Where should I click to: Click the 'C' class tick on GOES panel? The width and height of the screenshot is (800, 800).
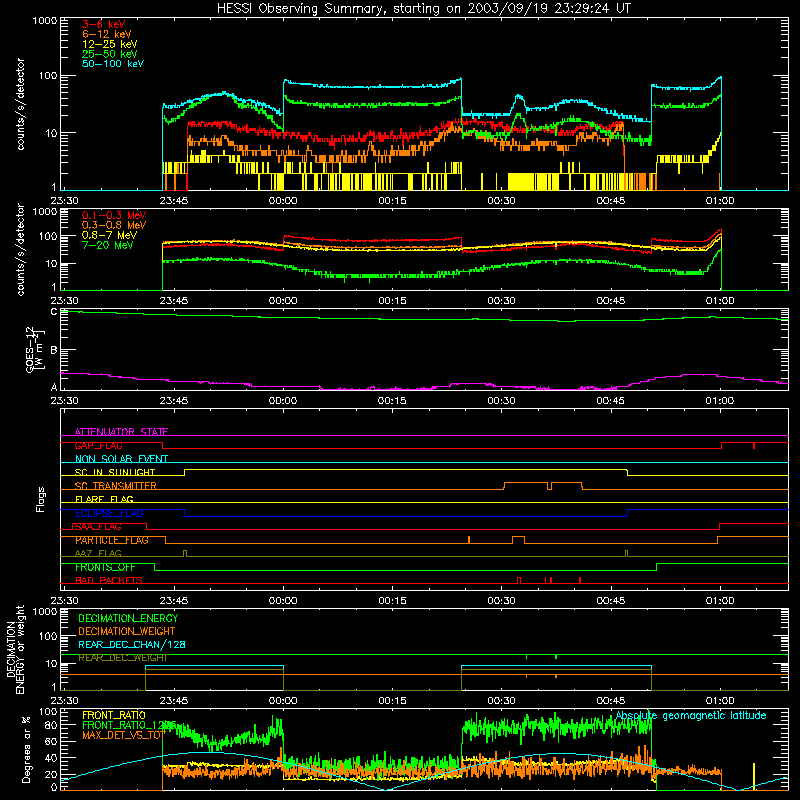(54, 312)
